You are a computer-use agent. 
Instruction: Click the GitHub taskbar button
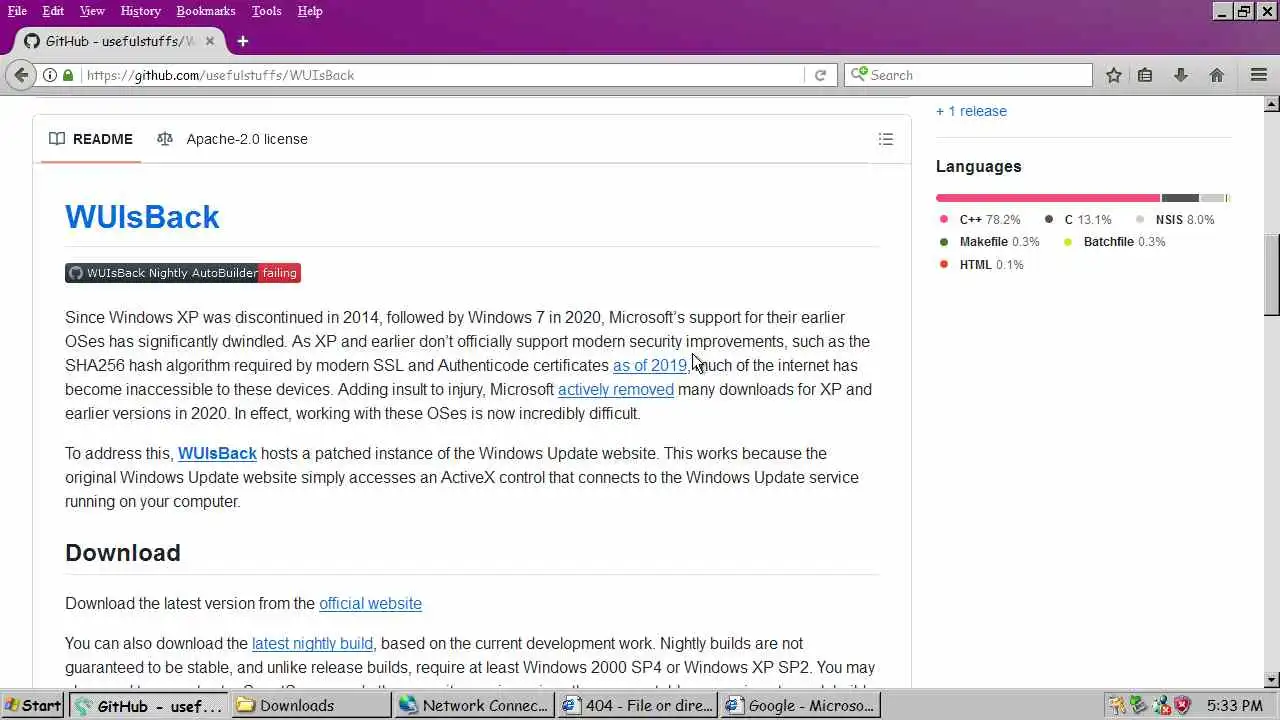click(149, 705)
